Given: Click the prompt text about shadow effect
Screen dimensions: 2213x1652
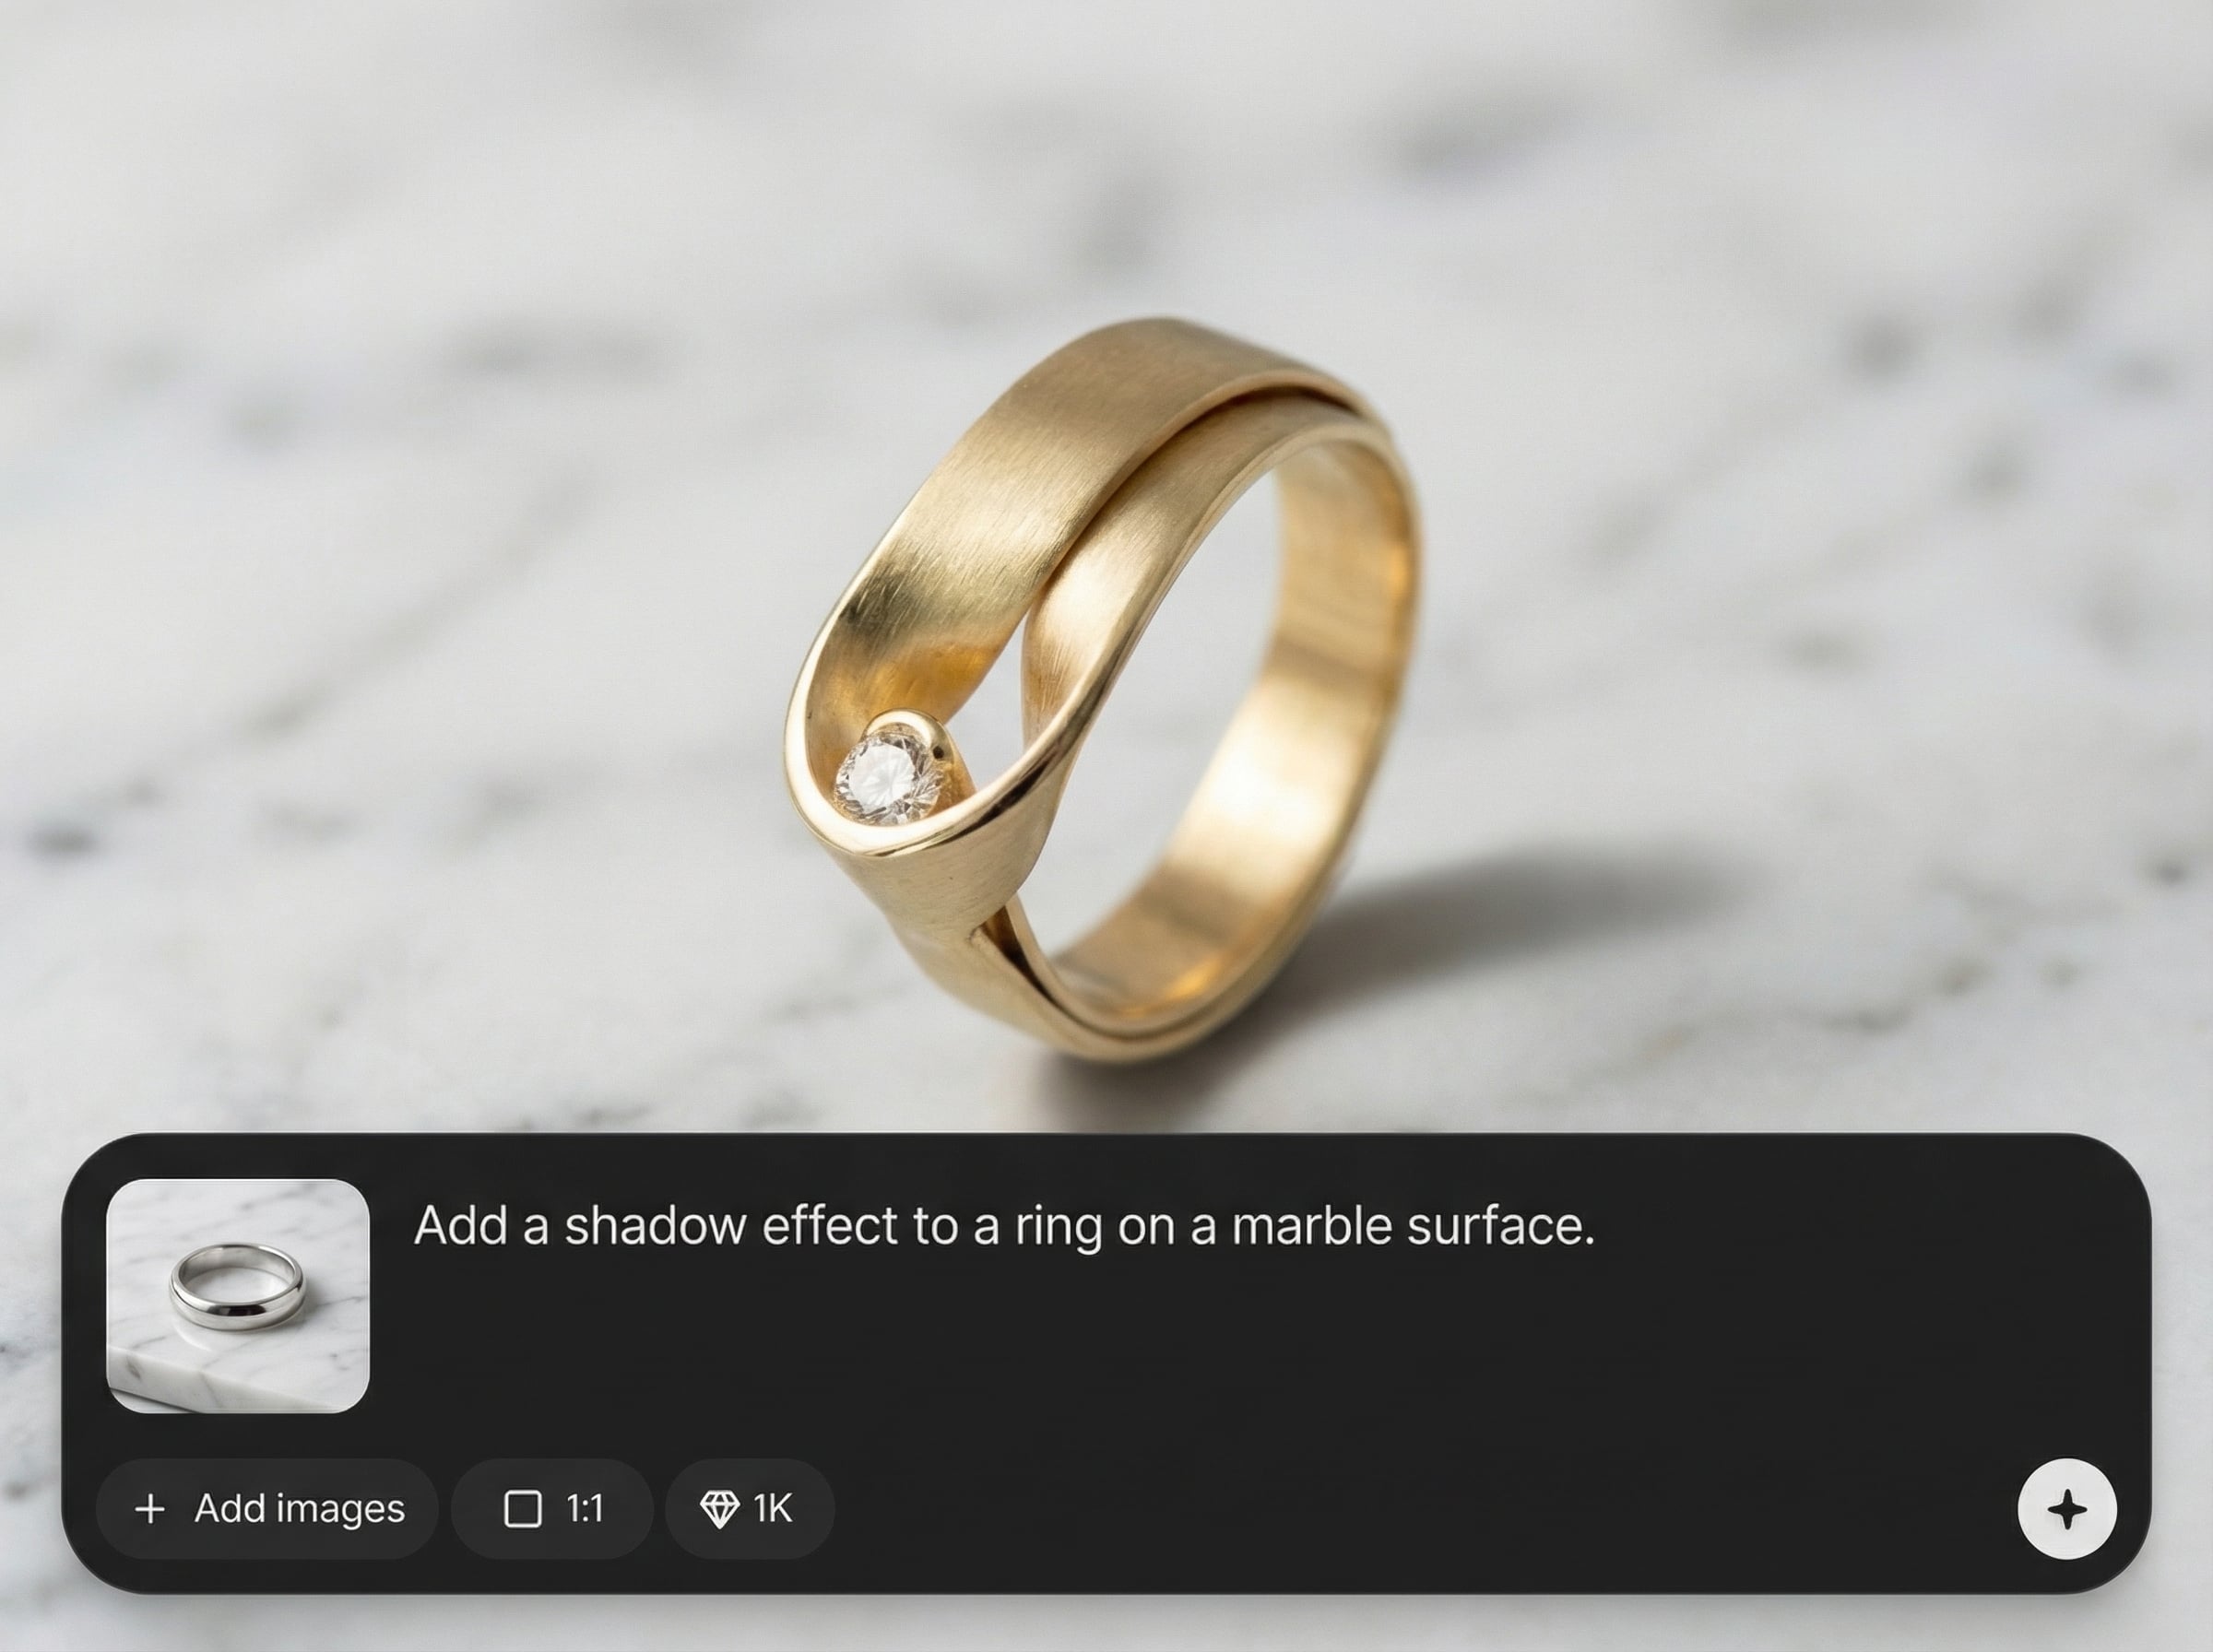Looking at the screenshot, I should (x=1004, y=1225).
